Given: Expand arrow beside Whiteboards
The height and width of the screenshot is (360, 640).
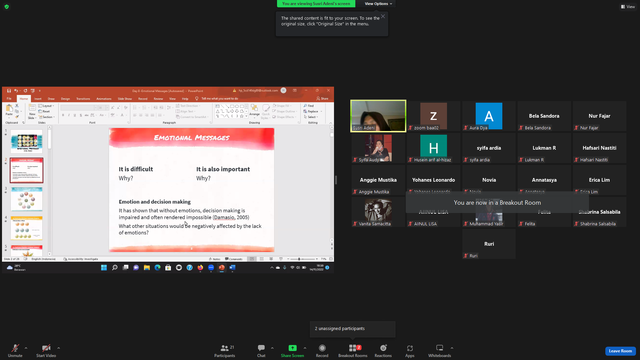Looking at the screenshot, I should point(452,348).
